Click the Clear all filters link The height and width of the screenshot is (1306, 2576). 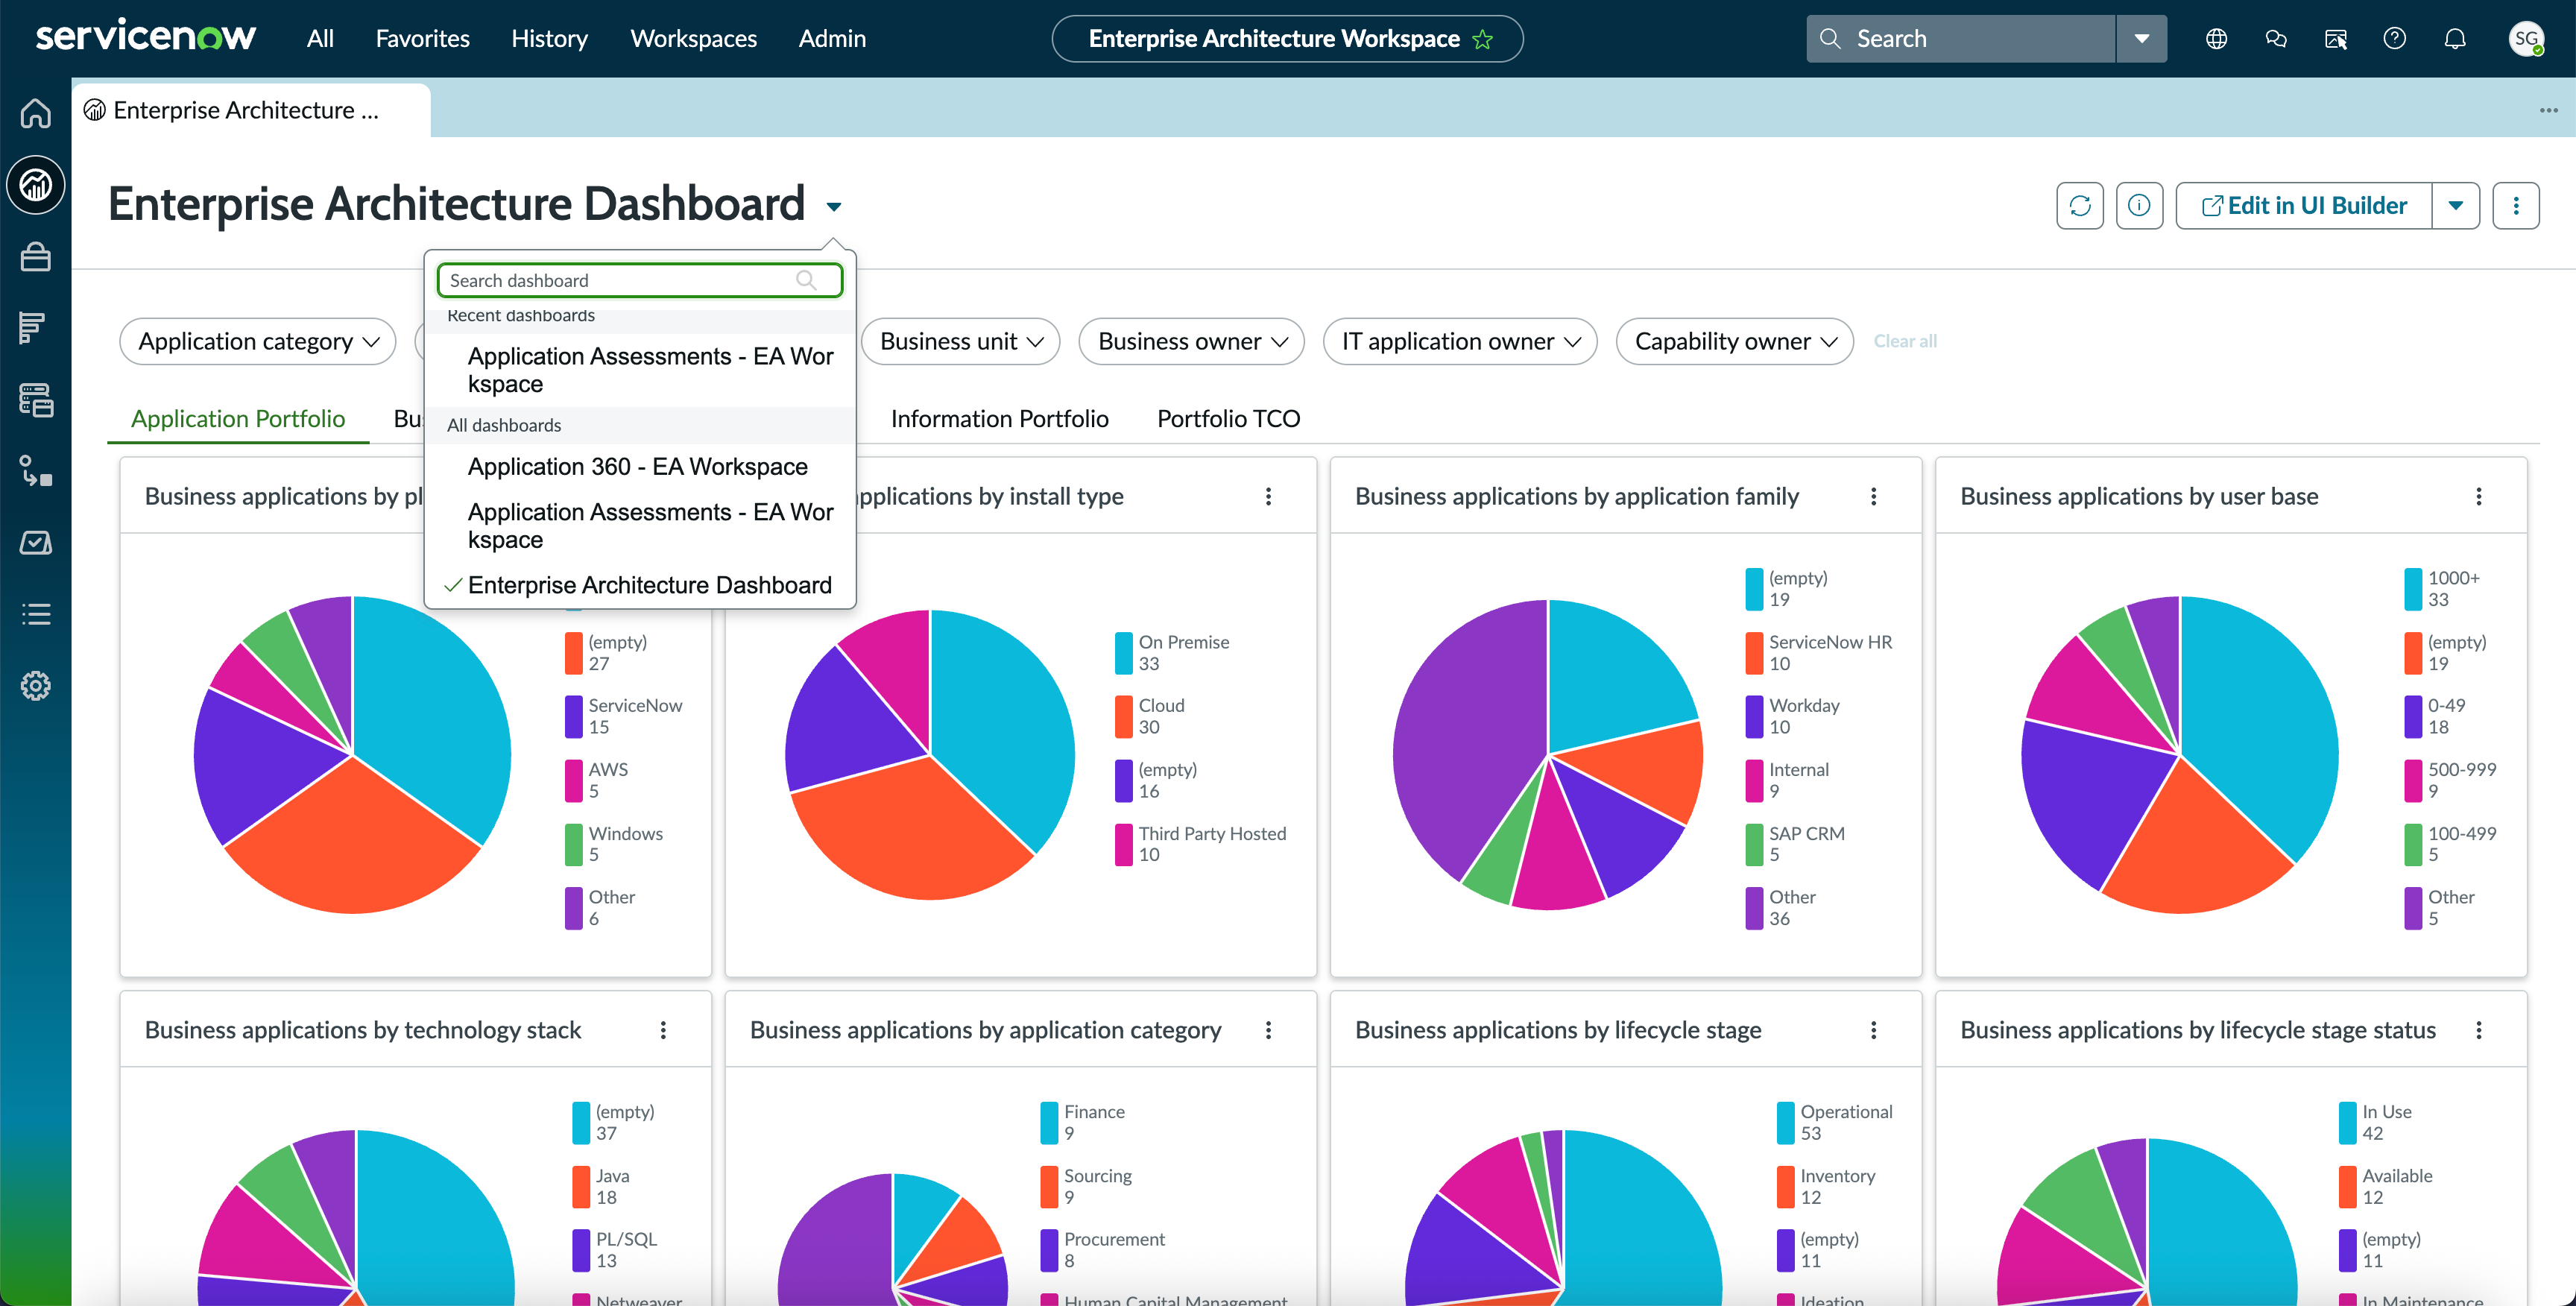[x=1905, y=342]
